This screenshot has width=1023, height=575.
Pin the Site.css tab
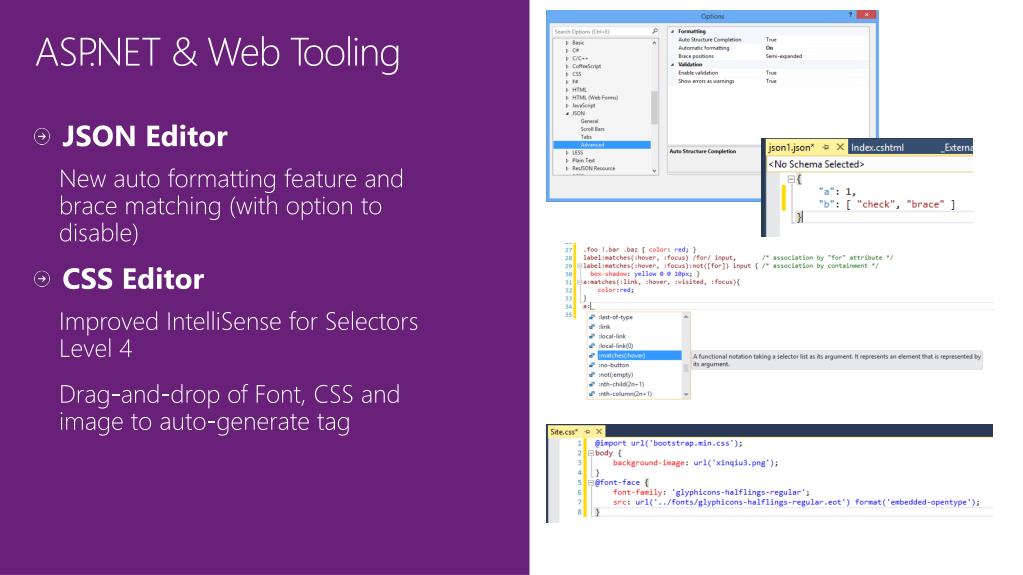(x=587, y=431)
